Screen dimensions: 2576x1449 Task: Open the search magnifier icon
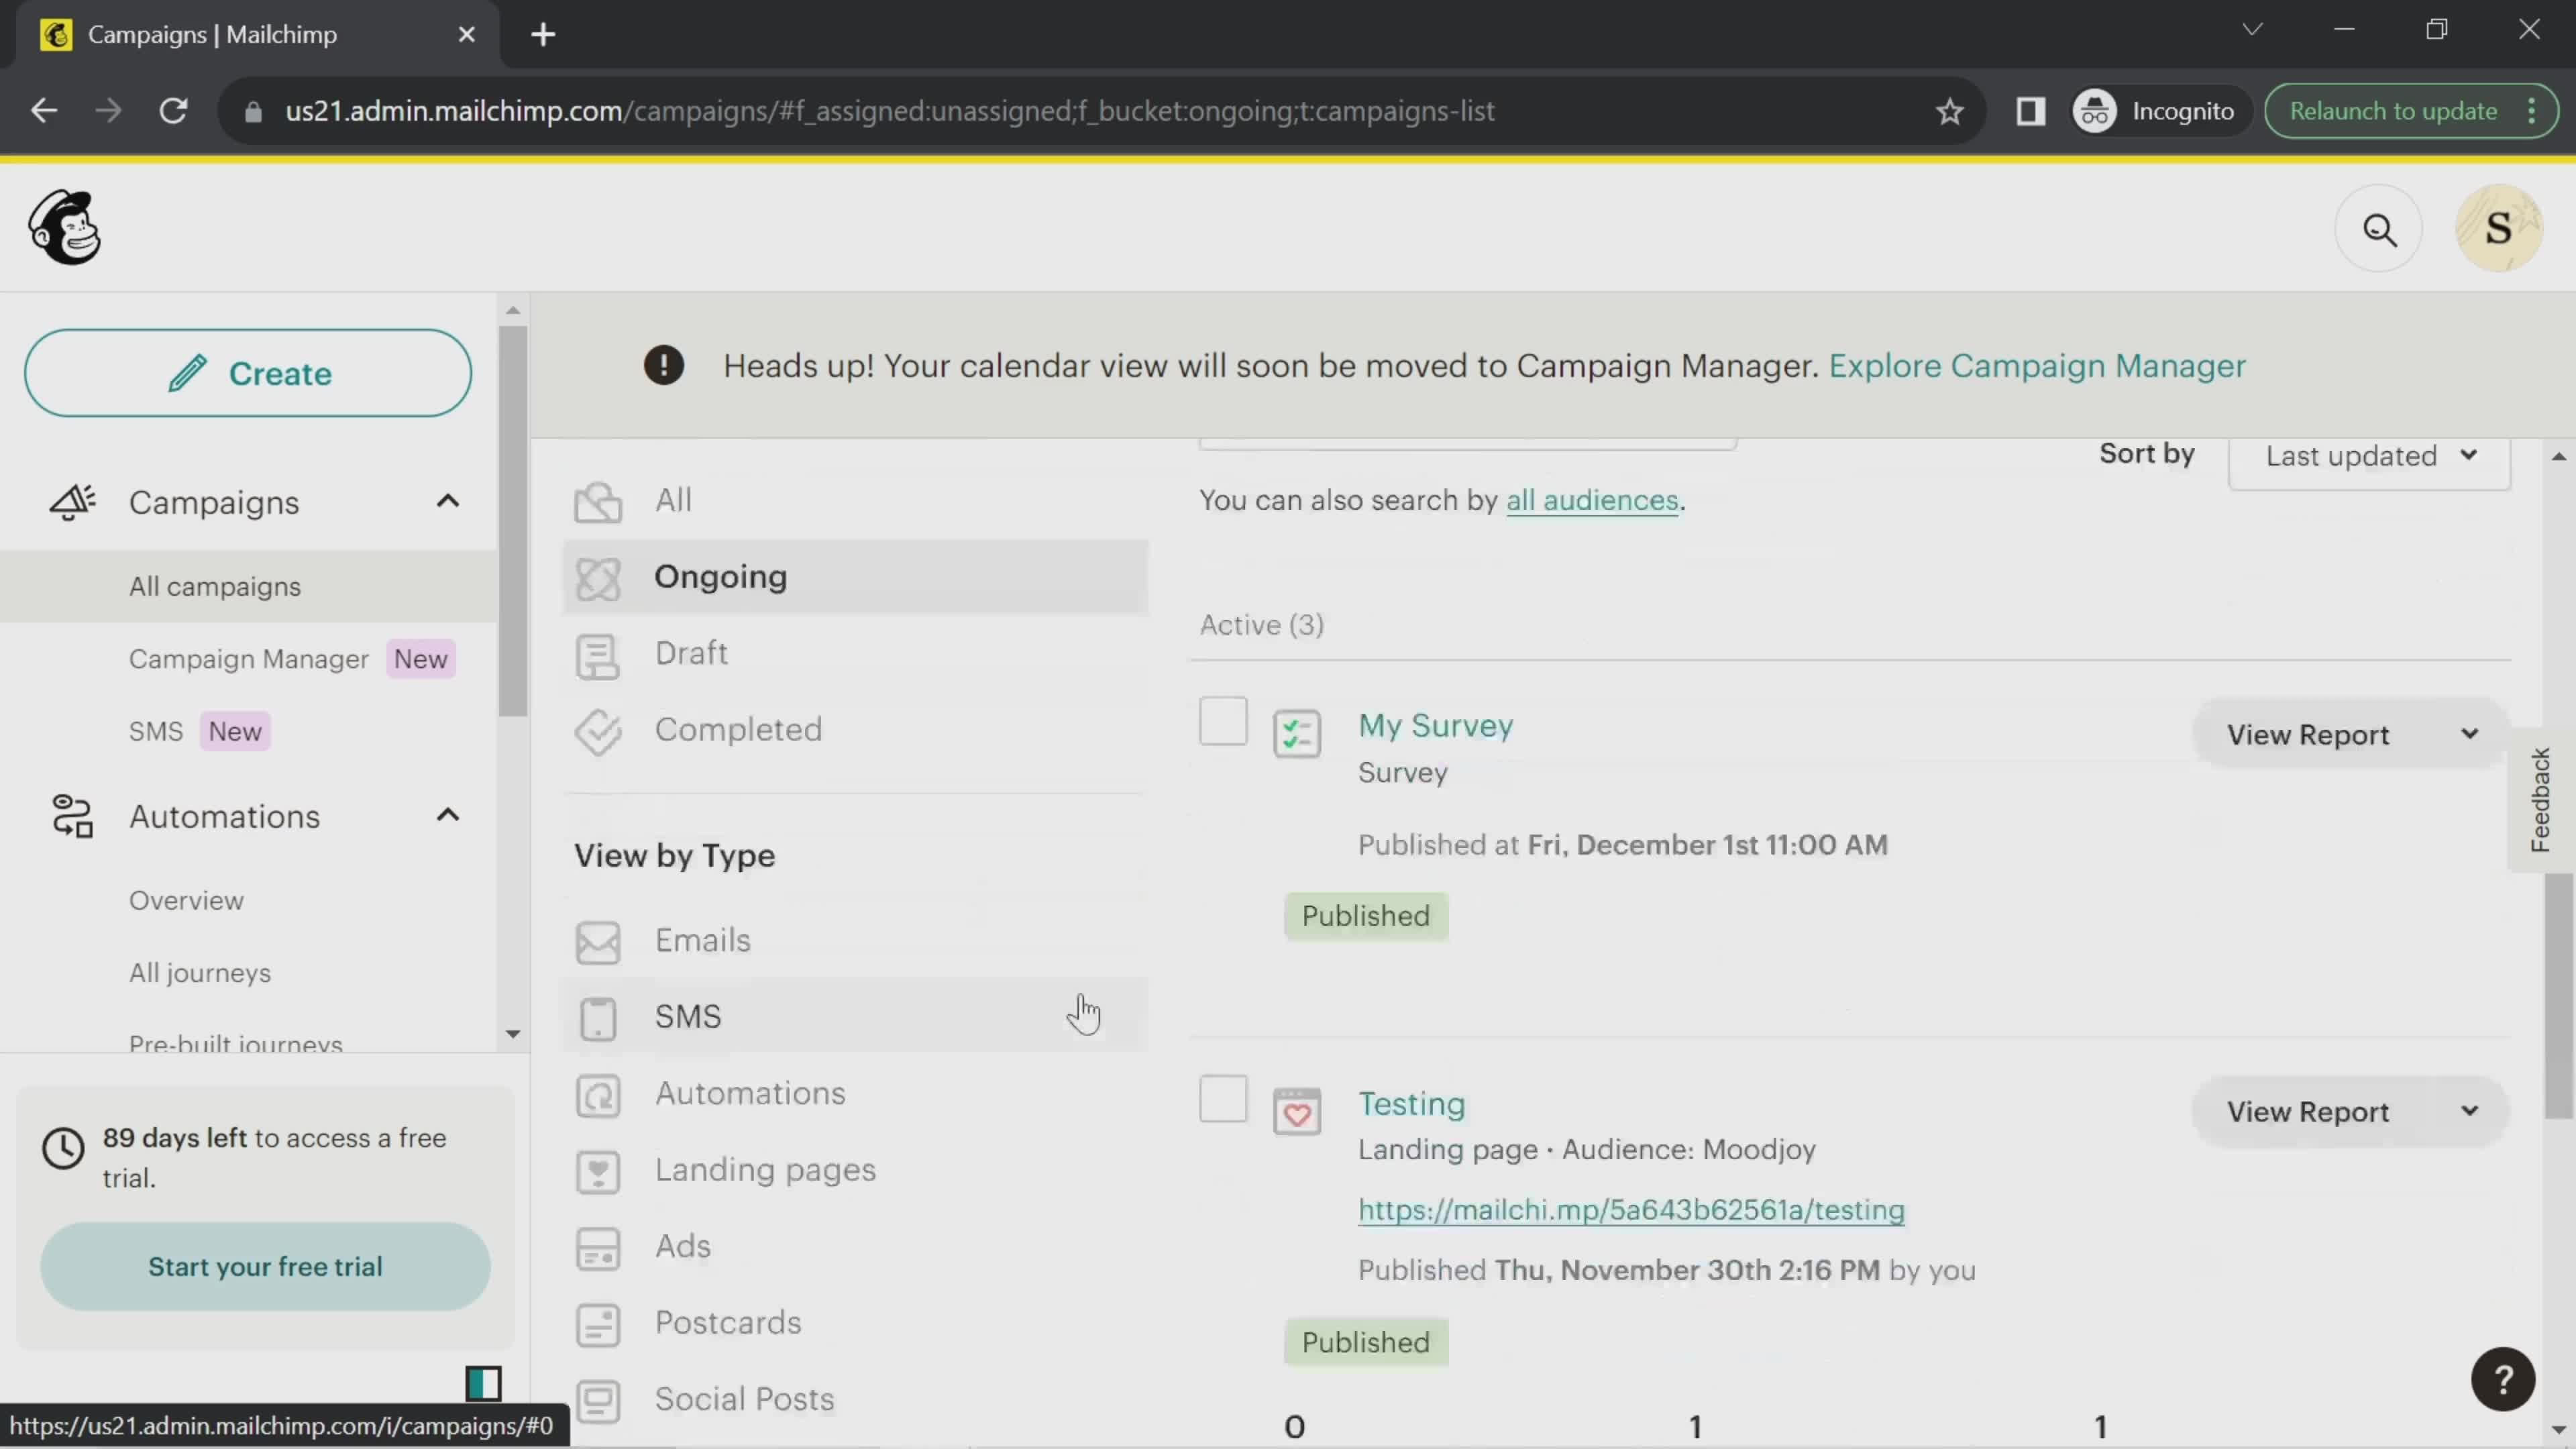click(x=2379, y=230)
